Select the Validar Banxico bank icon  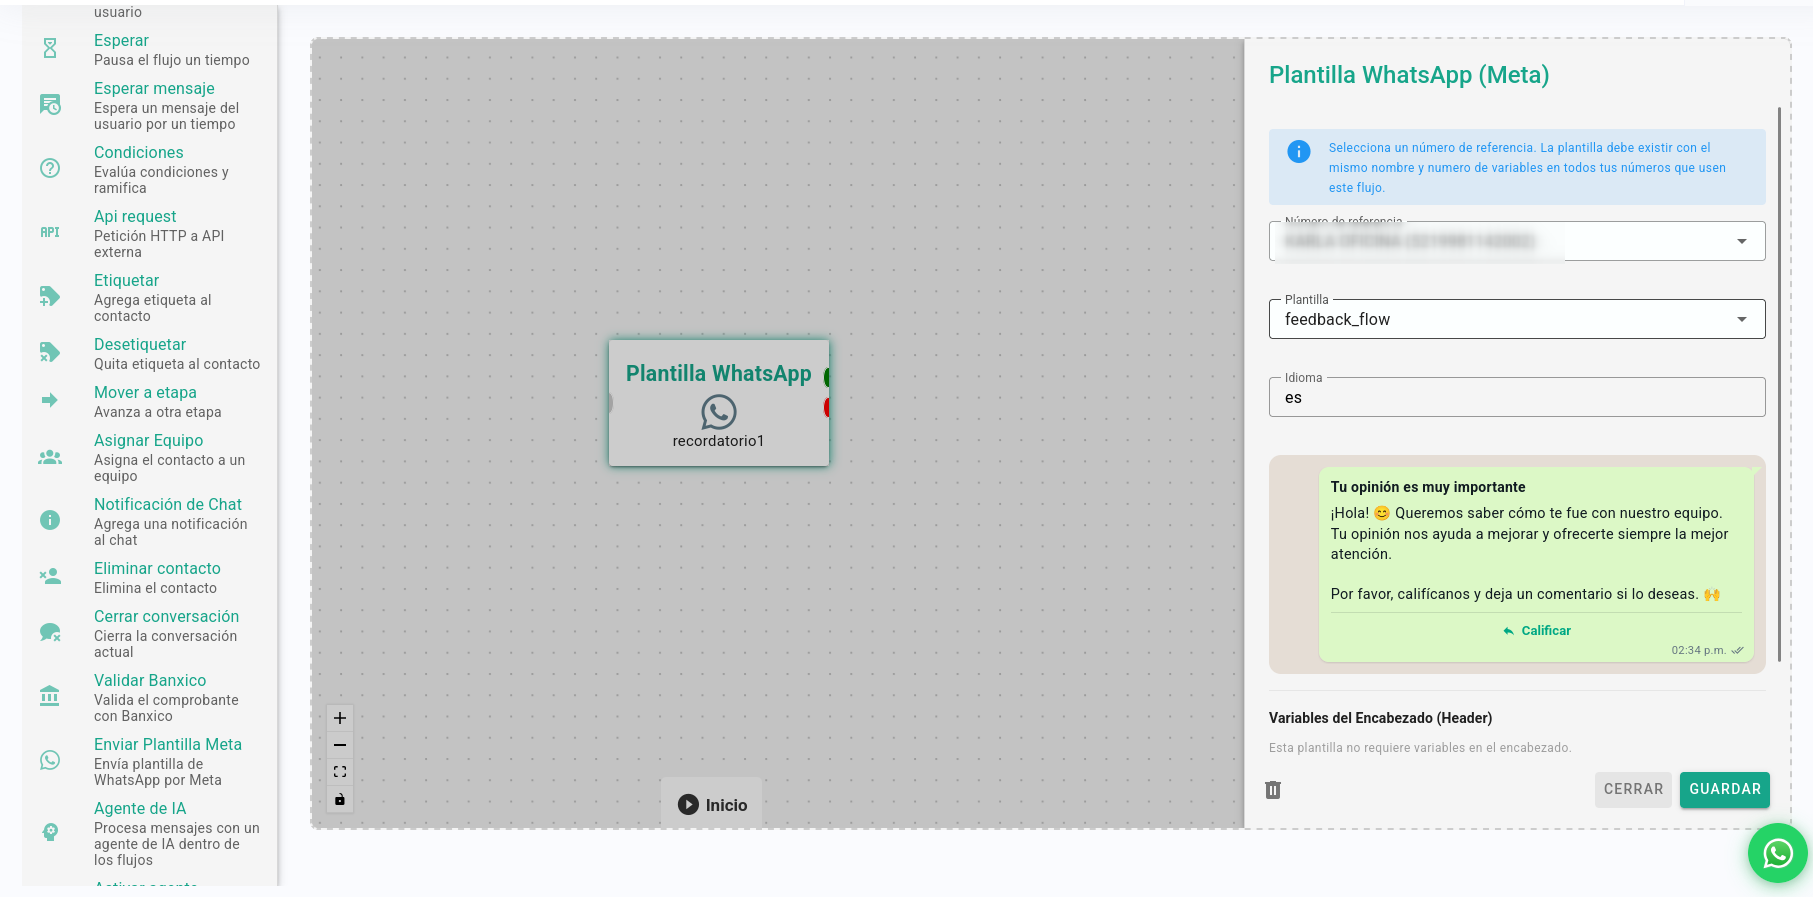50,696
